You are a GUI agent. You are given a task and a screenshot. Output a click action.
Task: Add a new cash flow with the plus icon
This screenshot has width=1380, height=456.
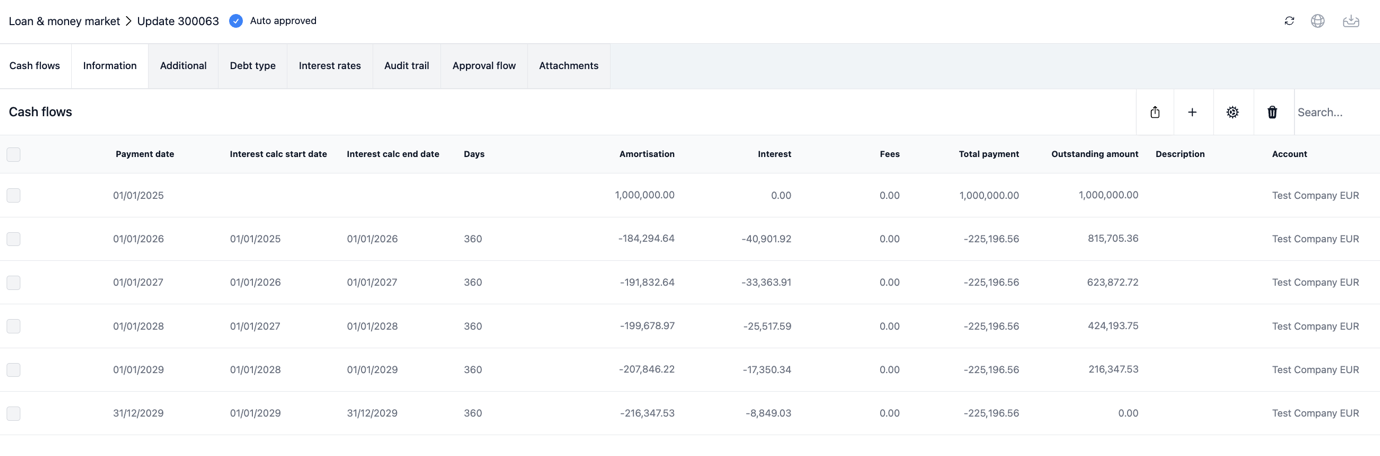pos(1192,112)
